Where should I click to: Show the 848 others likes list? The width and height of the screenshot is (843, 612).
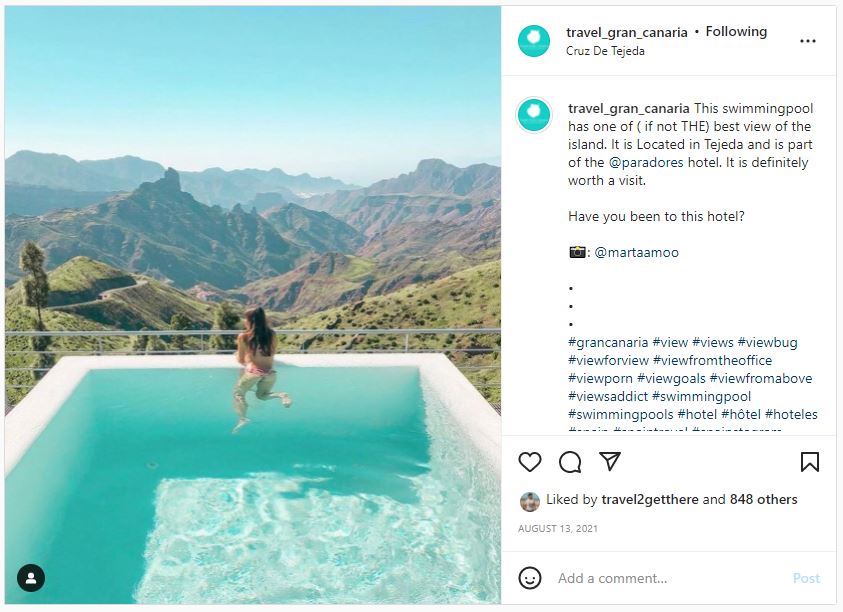pos(763,499)
